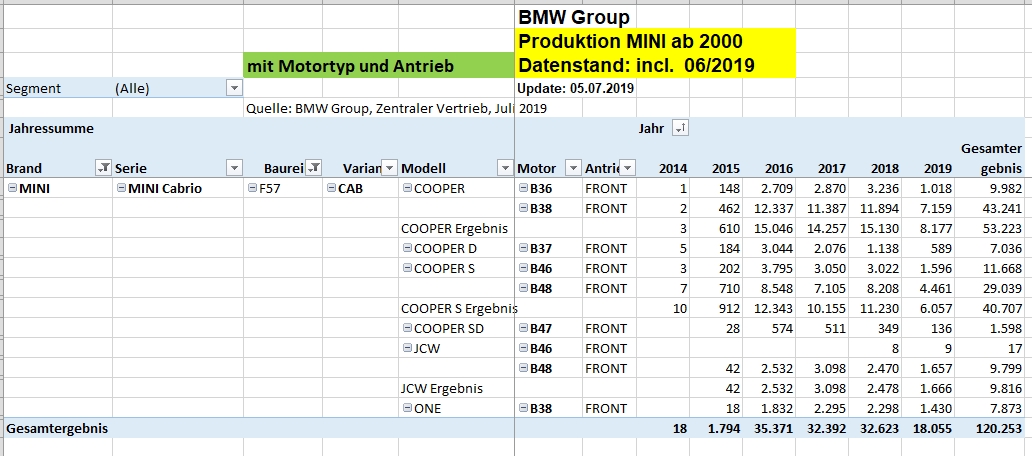This screenshot has height=456, width=1032.
Task: Open the Modell column dropdown
Action: coord(503,168)
